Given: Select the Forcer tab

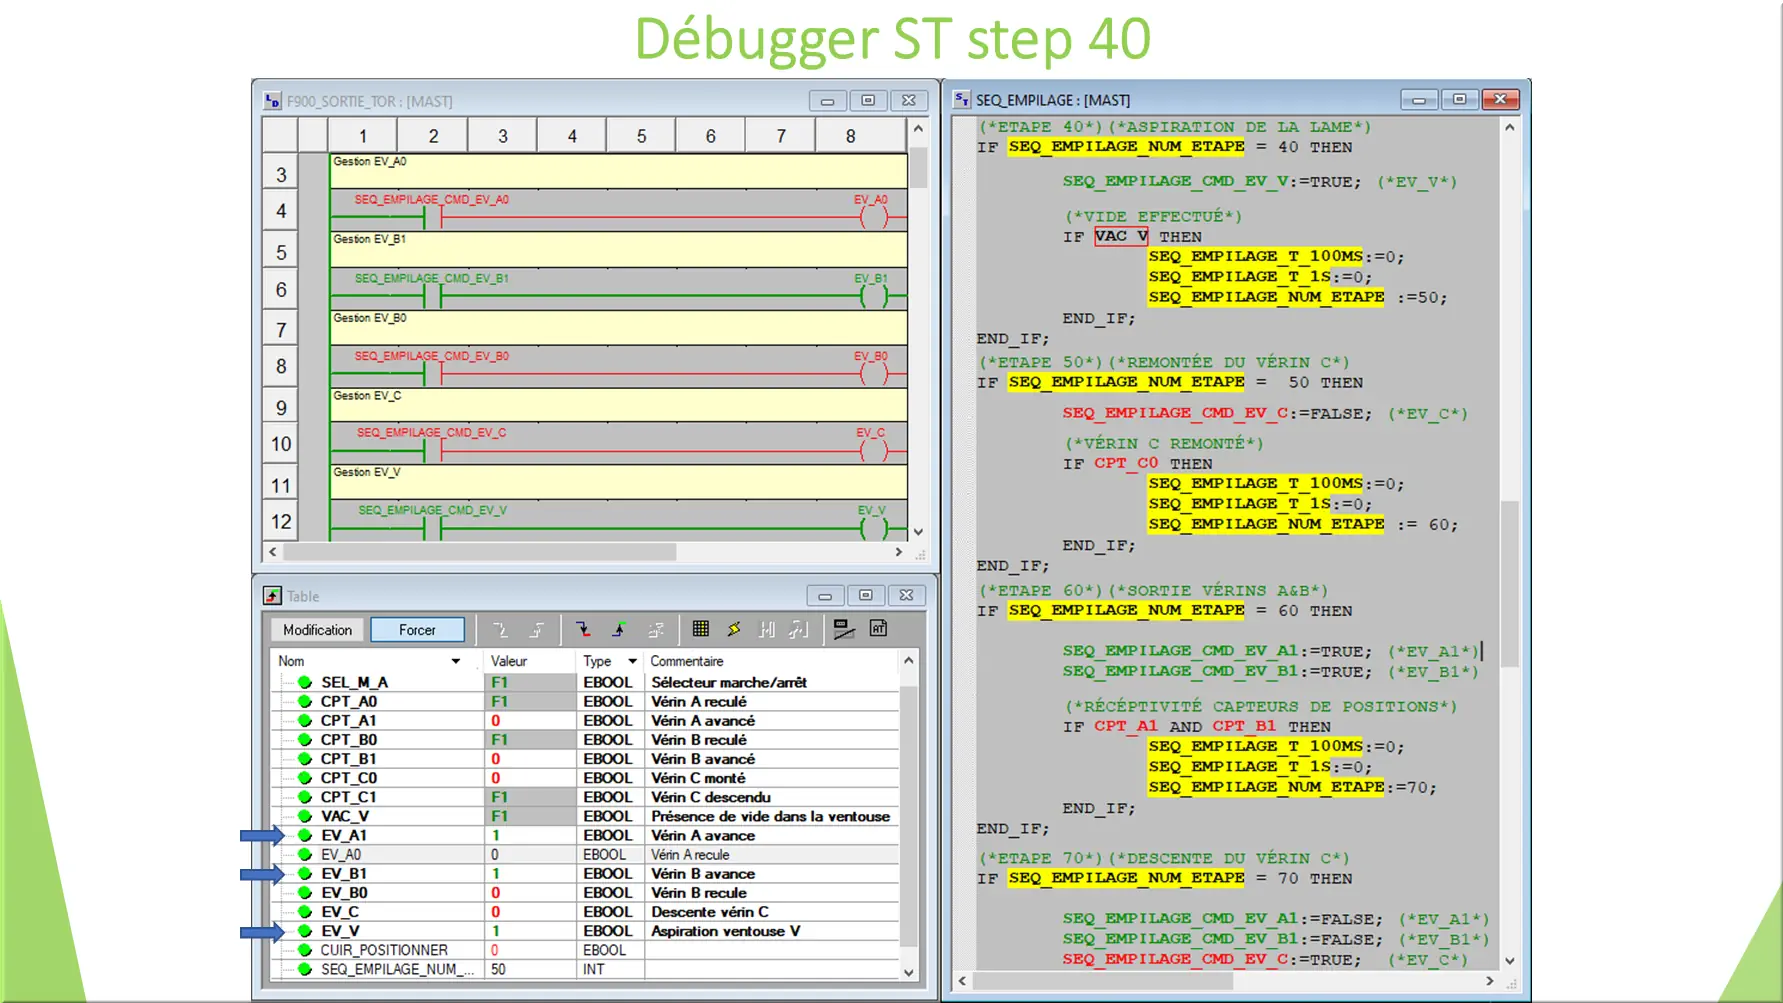Looking at the screenshot, I should pos(417,629).
